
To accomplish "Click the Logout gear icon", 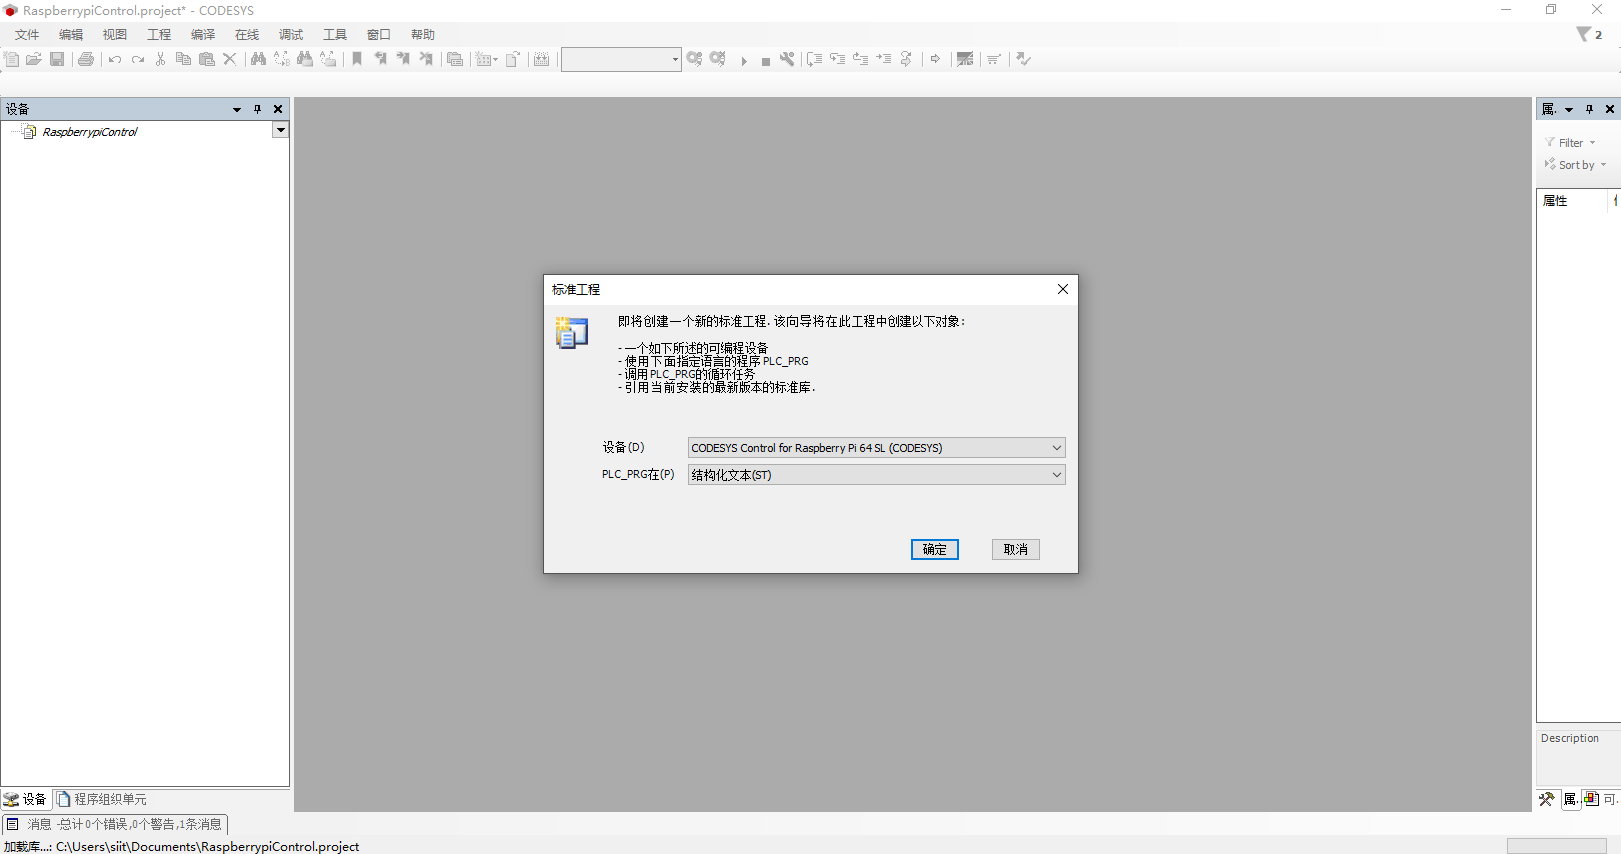I will click(x=718, y=59).
